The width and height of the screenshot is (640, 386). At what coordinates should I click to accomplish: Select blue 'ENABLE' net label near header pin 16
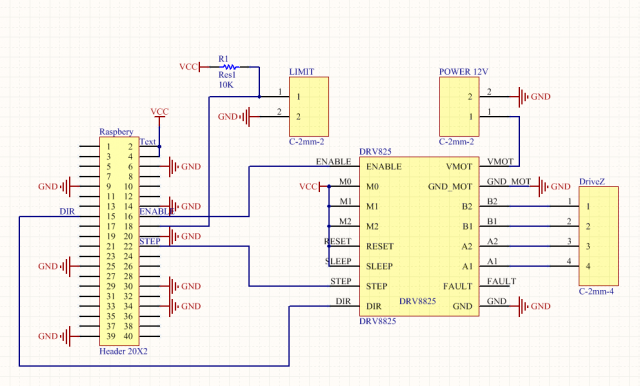[x=158, y=211]
